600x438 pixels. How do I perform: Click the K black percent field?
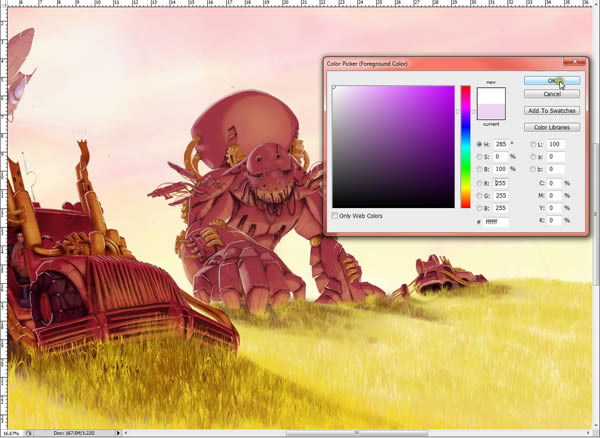(554, 220)
